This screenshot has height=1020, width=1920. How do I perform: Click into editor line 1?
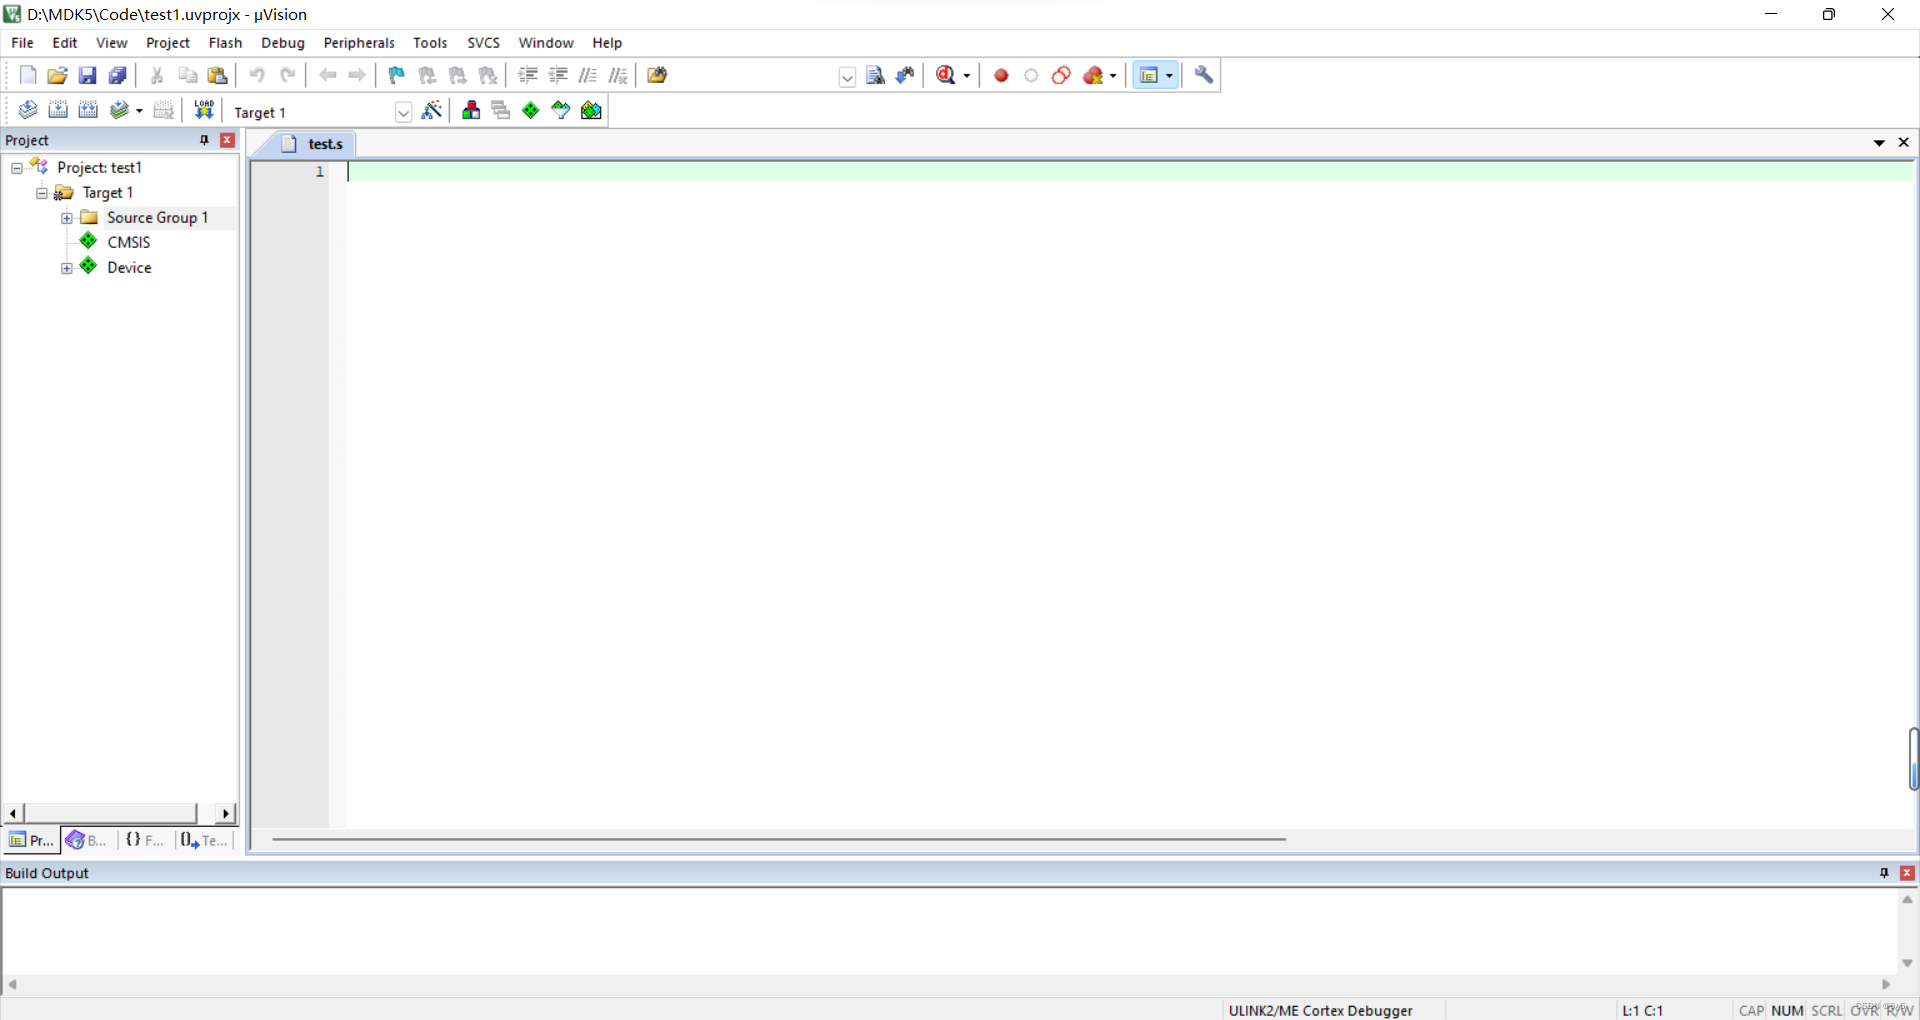click(1130, 172)
